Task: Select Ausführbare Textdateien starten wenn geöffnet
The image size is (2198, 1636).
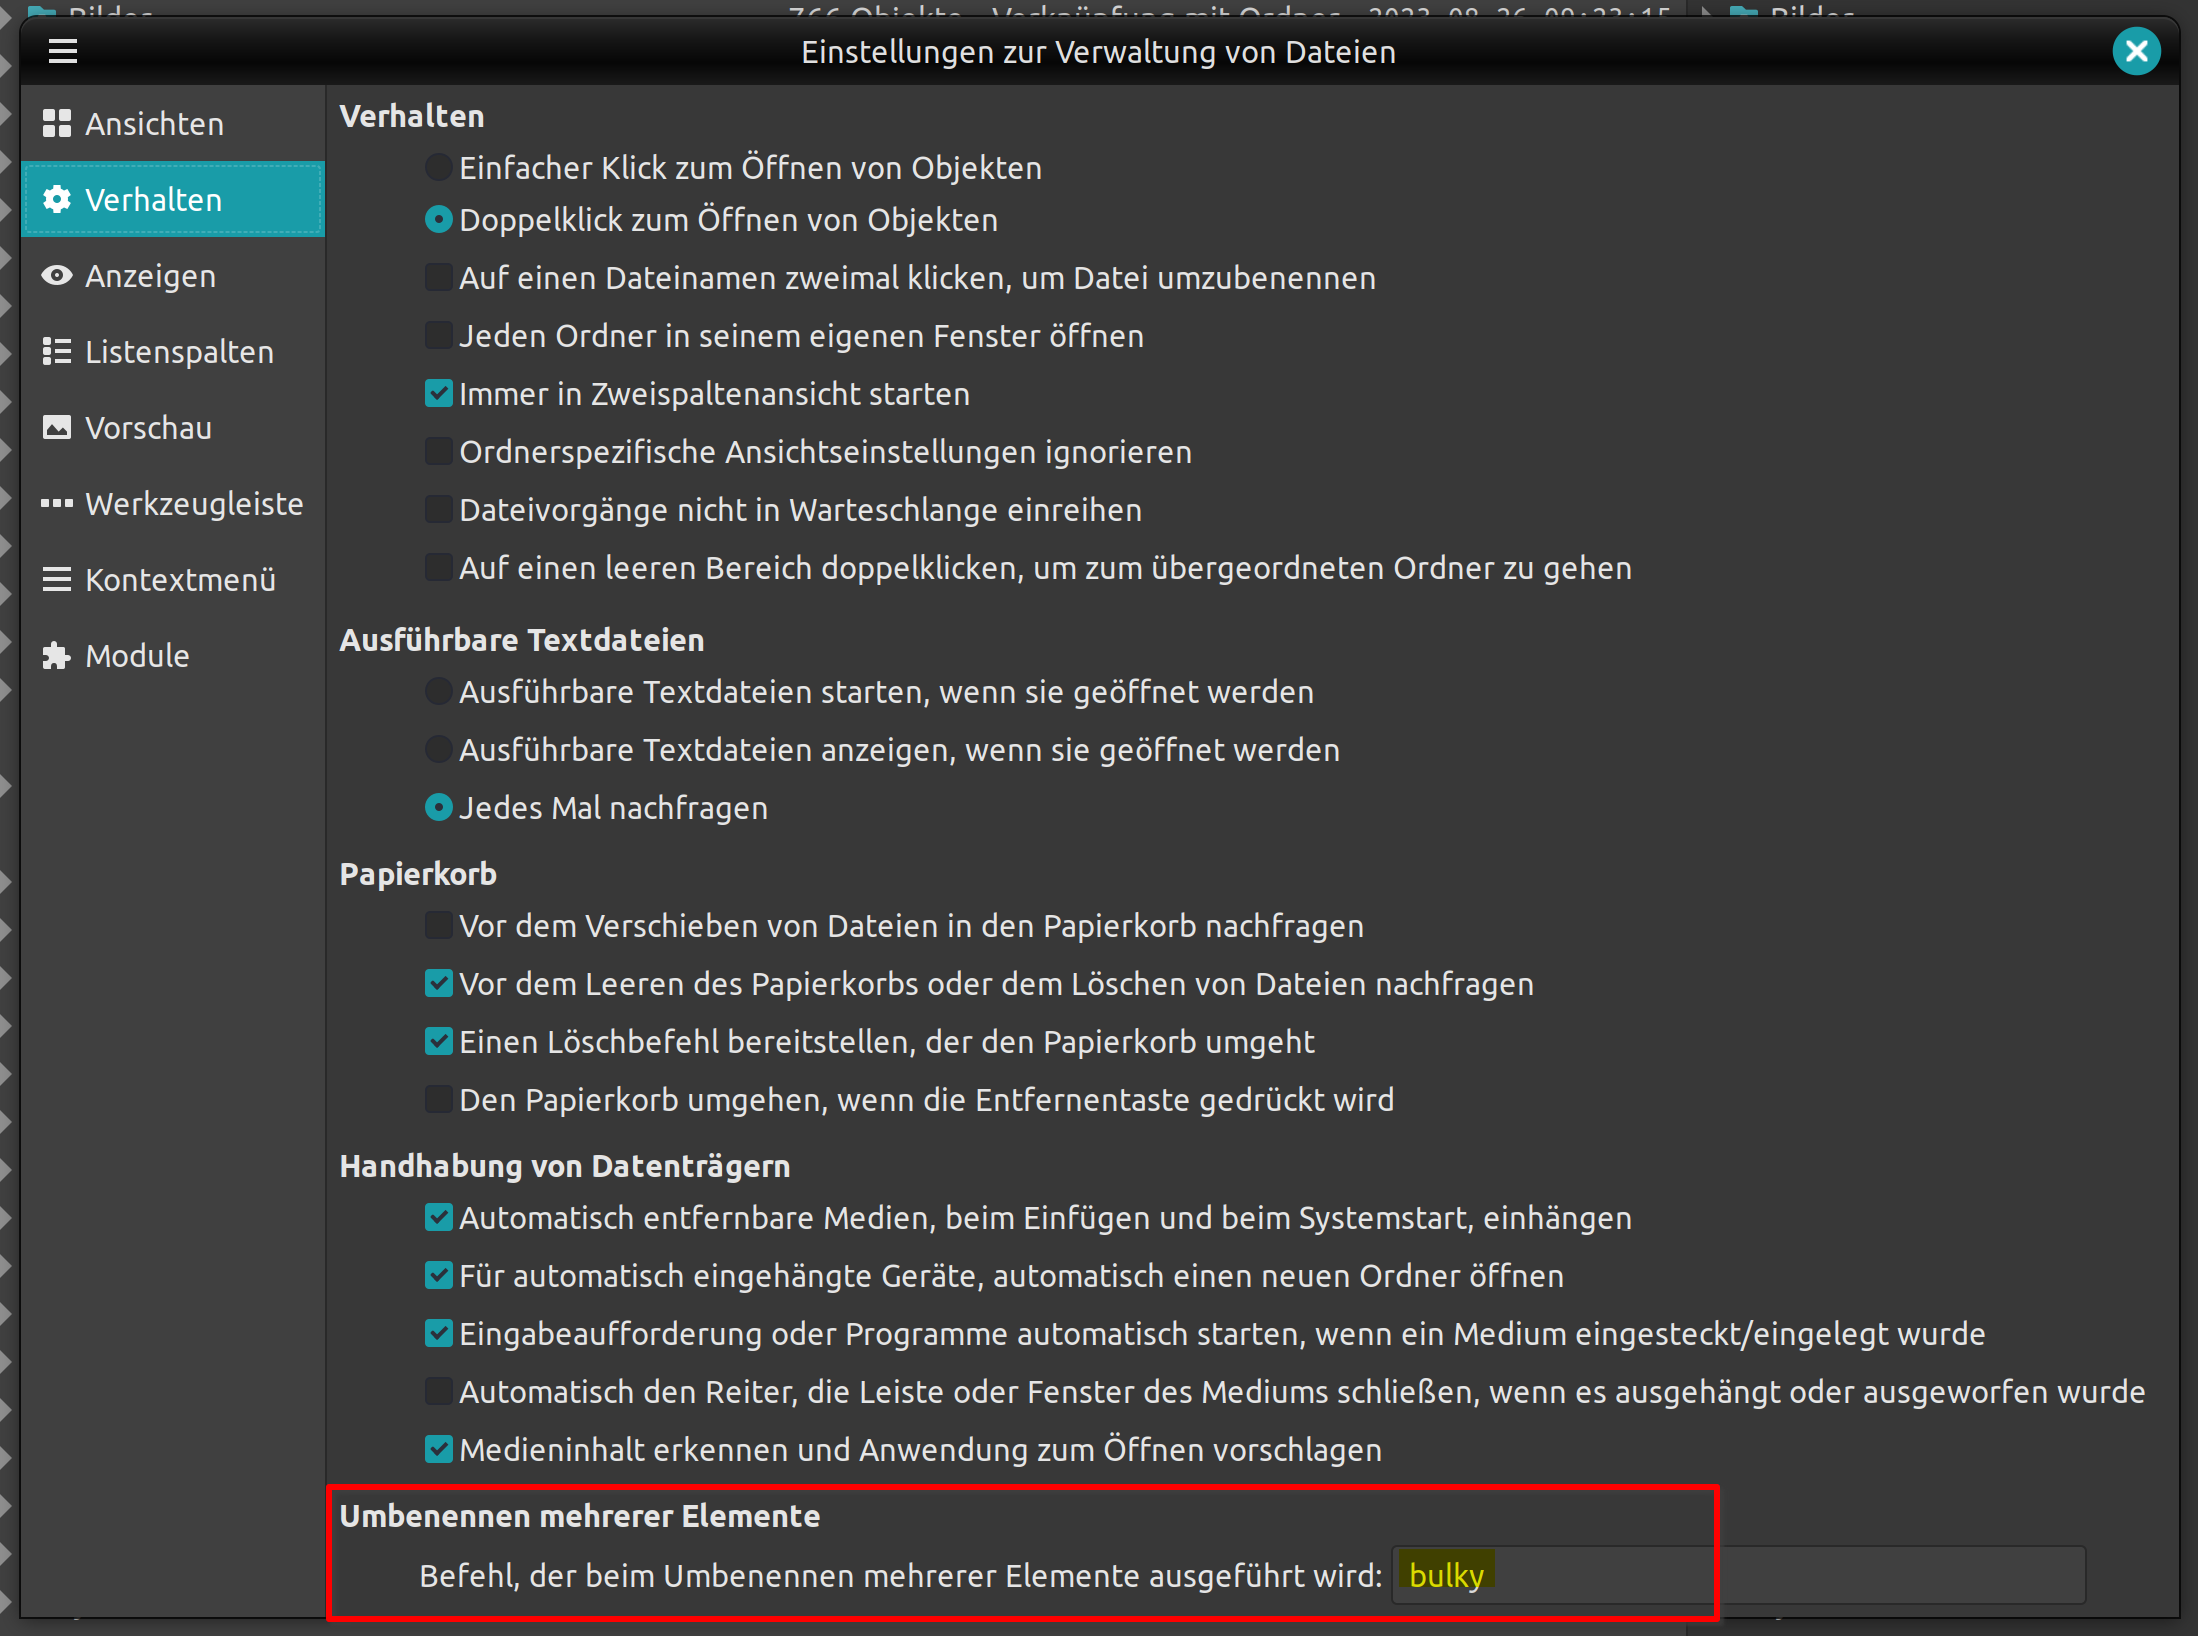Action: (438, 691)
